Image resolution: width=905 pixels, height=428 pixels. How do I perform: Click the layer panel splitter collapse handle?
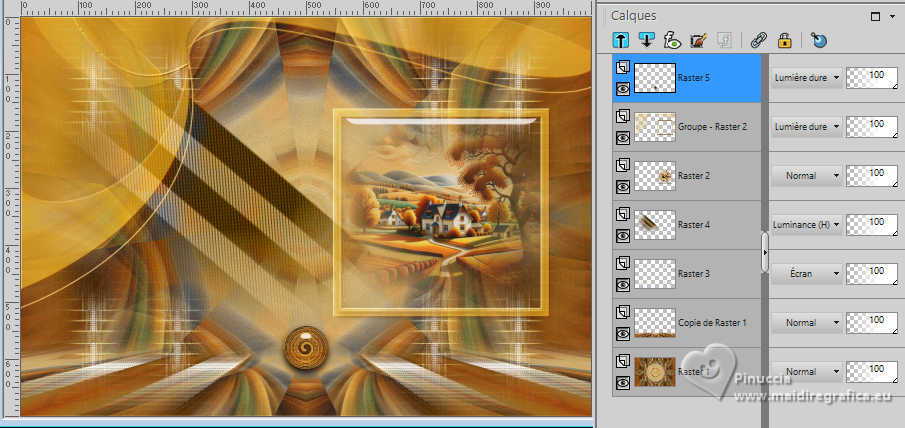tap(765, 250)
